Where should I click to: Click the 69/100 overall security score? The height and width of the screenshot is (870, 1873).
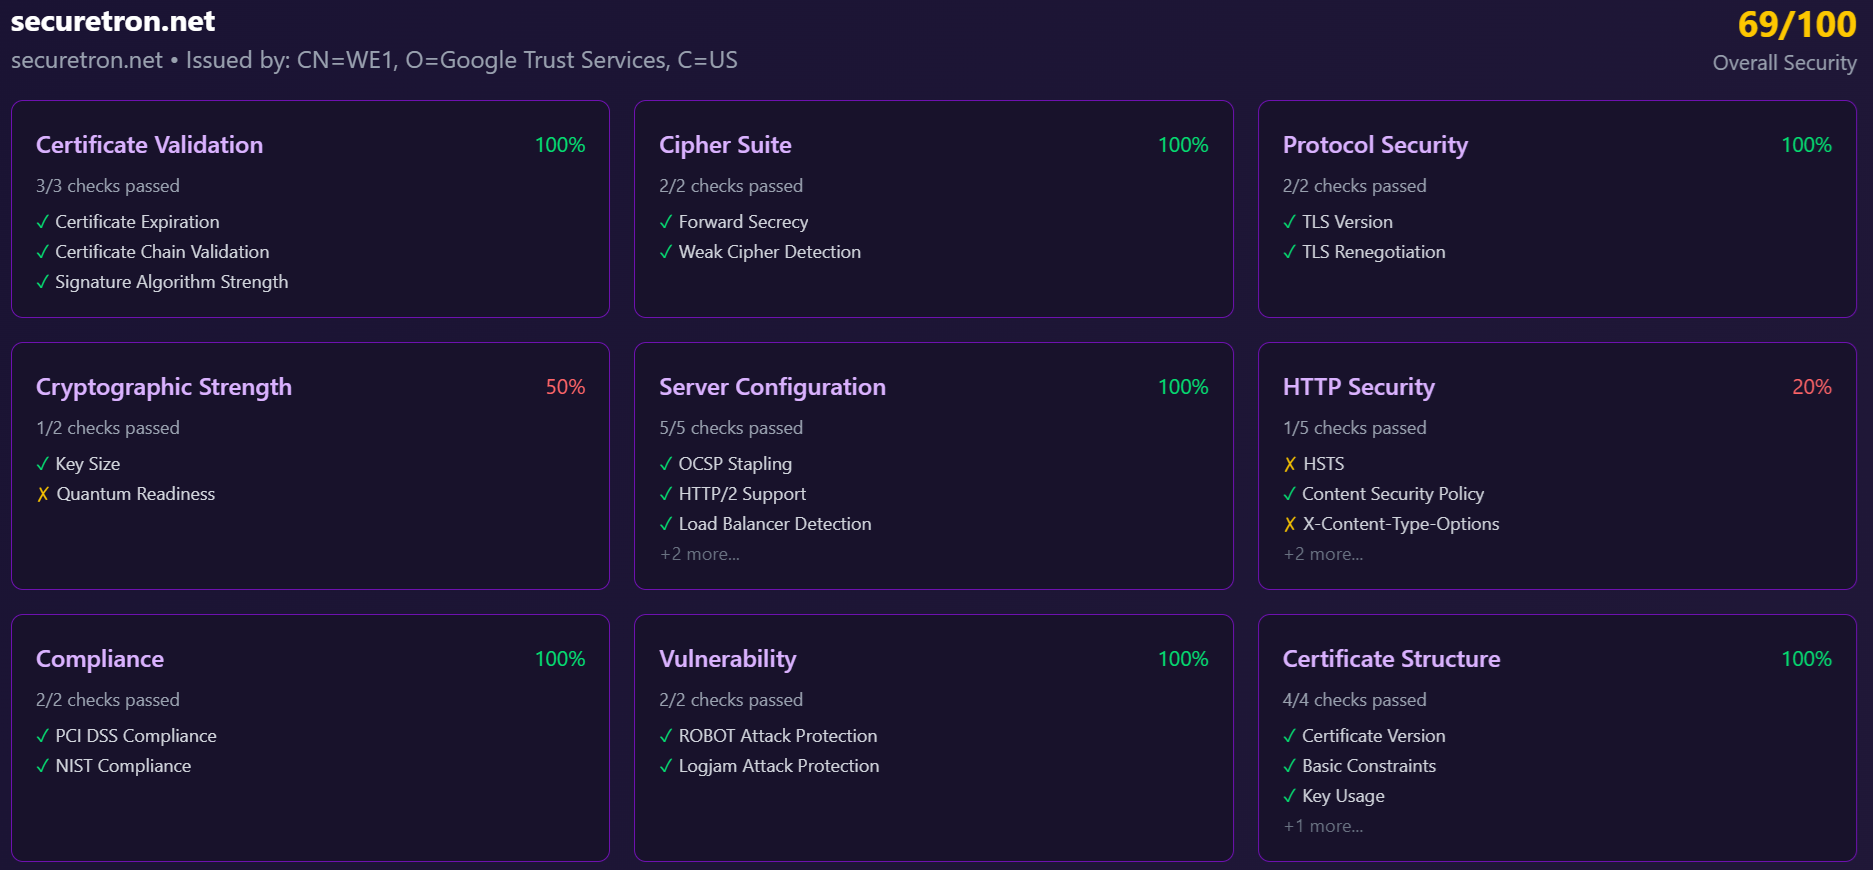pyautogui.click(x=1796, y=24)
